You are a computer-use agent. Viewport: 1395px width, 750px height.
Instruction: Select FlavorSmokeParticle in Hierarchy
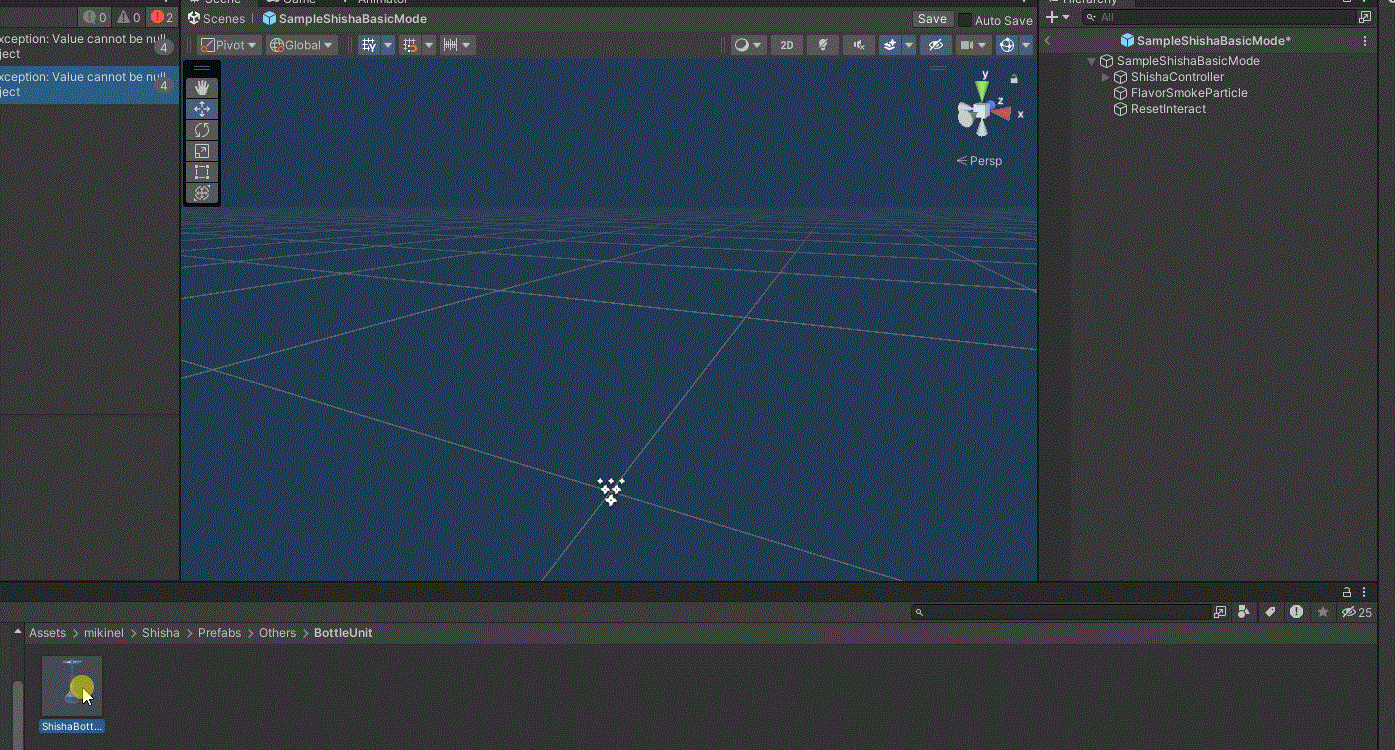[x=1188, y=93]
